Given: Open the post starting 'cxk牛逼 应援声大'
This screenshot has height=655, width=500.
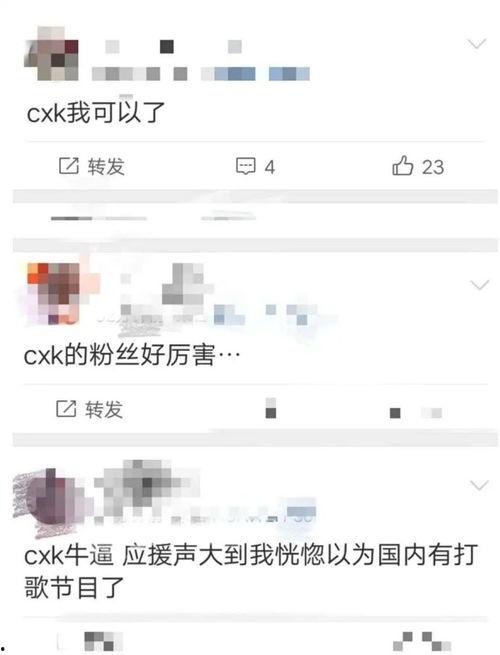Looking at the screenshot, I should 251,571.
